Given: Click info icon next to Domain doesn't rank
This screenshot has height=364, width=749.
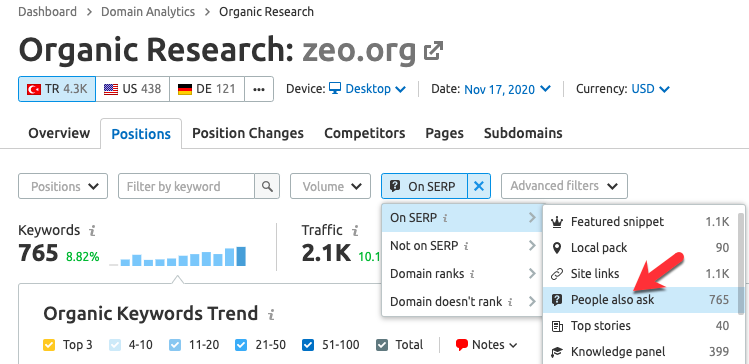Looking at the screenshot, I should (x=510, y=302).
